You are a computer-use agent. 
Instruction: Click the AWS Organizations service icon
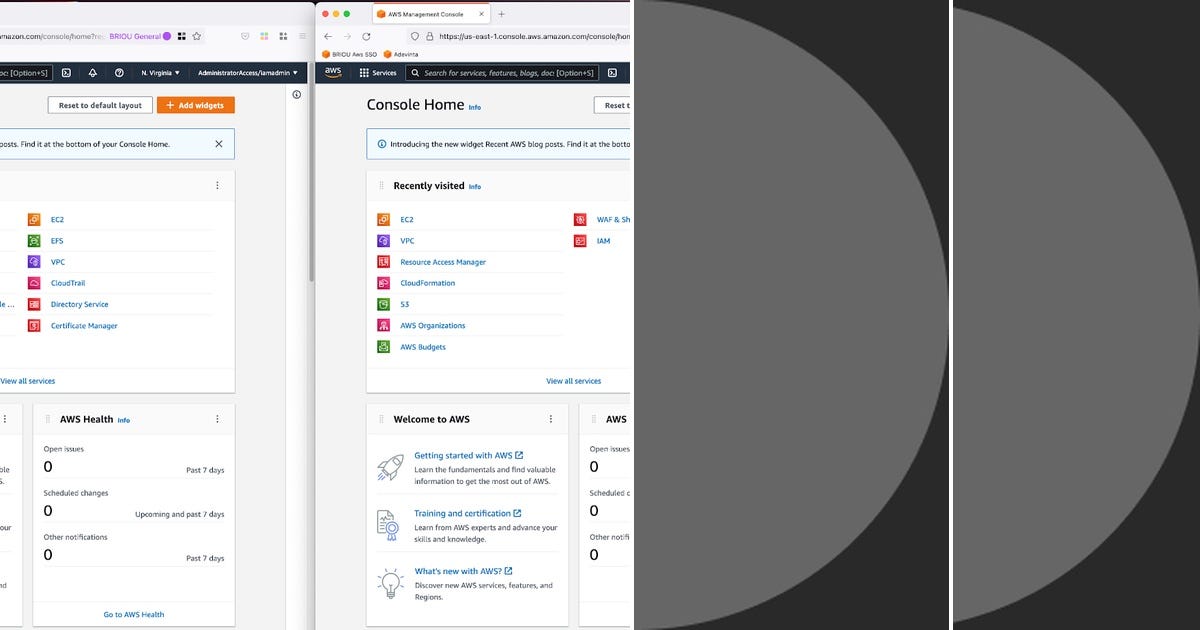pos(383,325)
